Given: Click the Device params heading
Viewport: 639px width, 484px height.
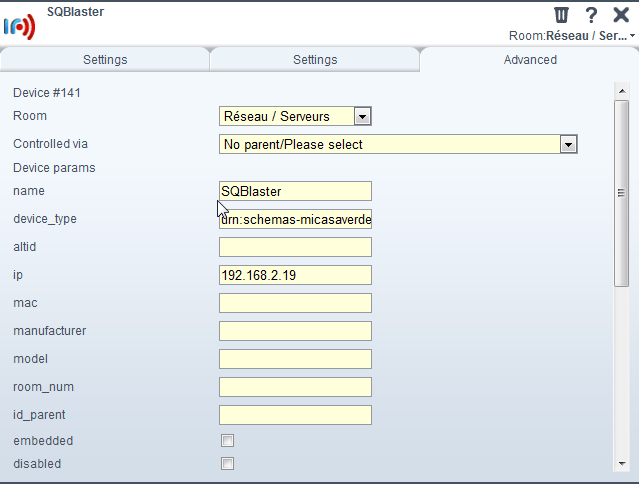Looking at the screenshot, I should 54,168.
